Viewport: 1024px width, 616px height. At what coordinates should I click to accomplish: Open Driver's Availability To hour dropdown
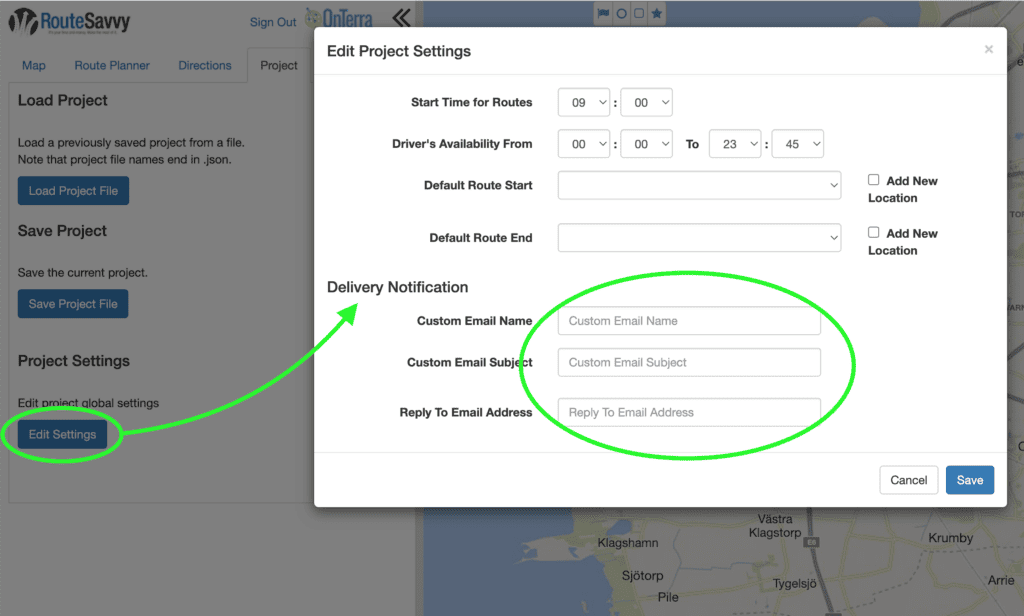(735, 144)
